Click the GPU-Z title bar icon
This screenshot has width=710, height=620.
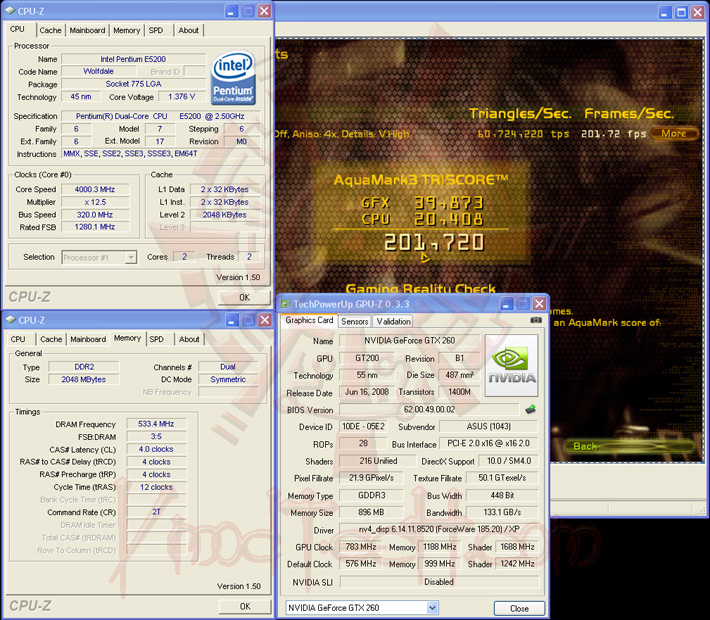286,303
